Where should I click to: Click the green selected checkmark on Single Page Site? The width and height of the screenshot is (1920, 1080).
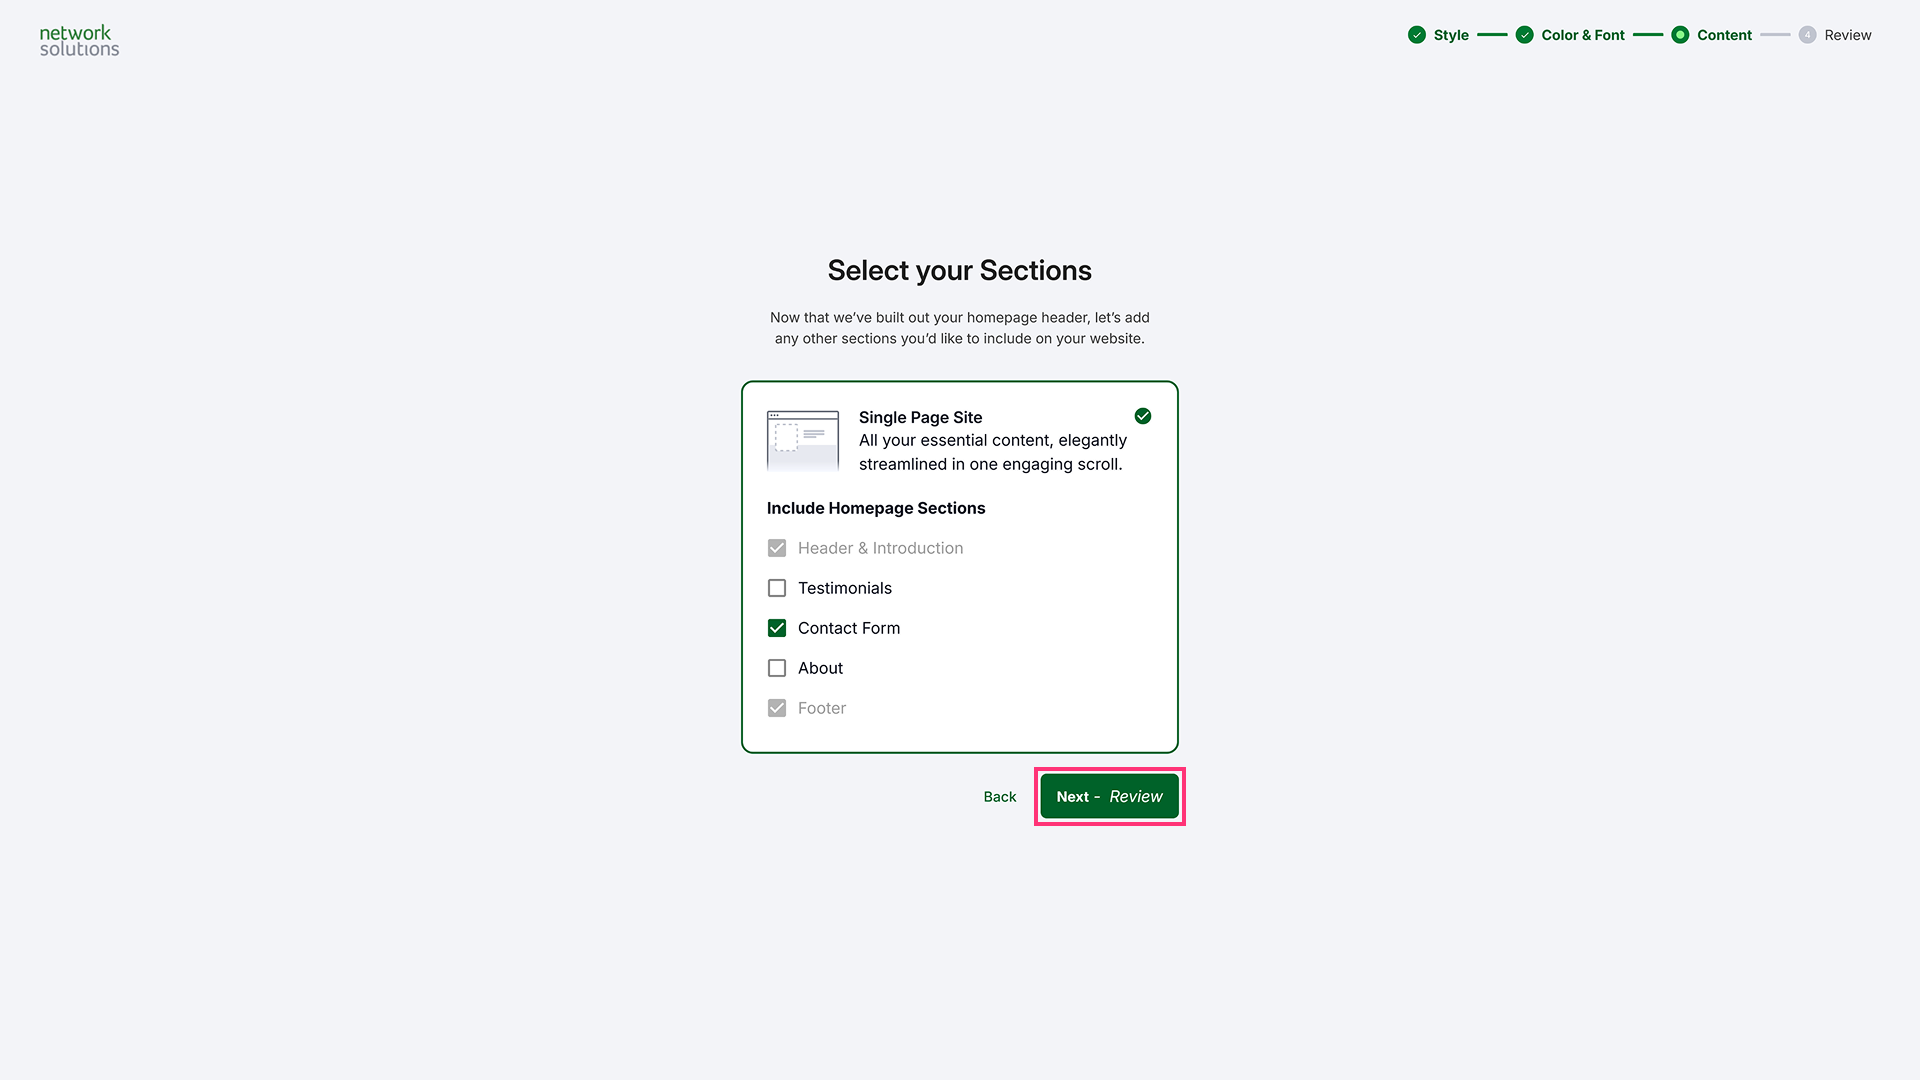pos(1143,416)
